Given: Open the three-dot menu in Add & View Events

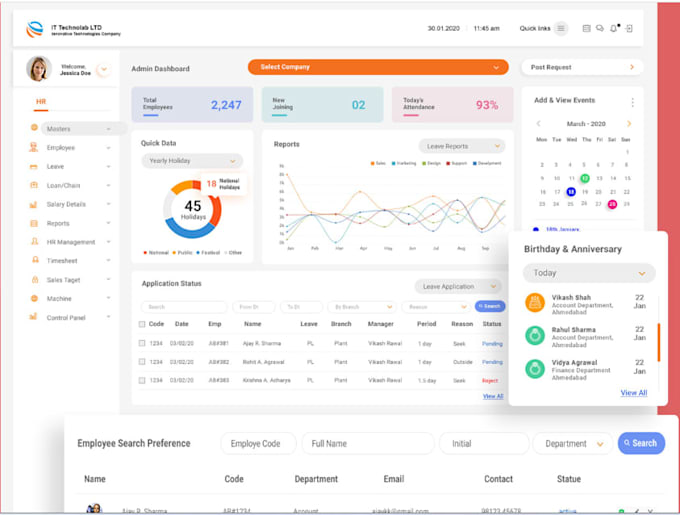Looking at the screenshot, I should (x=632, y=102).
